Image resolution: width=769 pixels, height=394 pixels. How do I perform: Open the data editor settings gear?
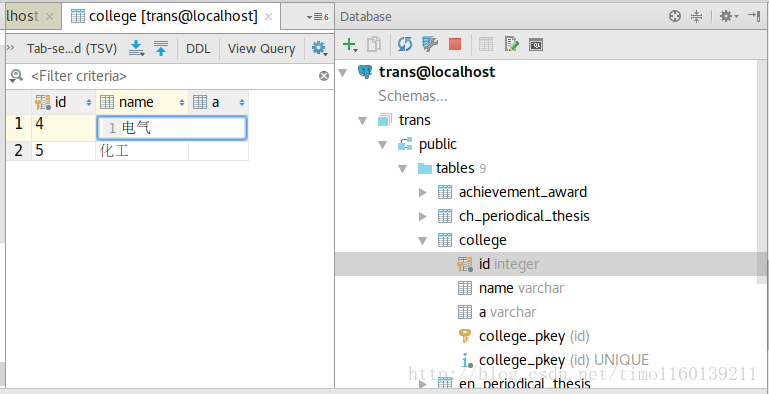point(319,48)
